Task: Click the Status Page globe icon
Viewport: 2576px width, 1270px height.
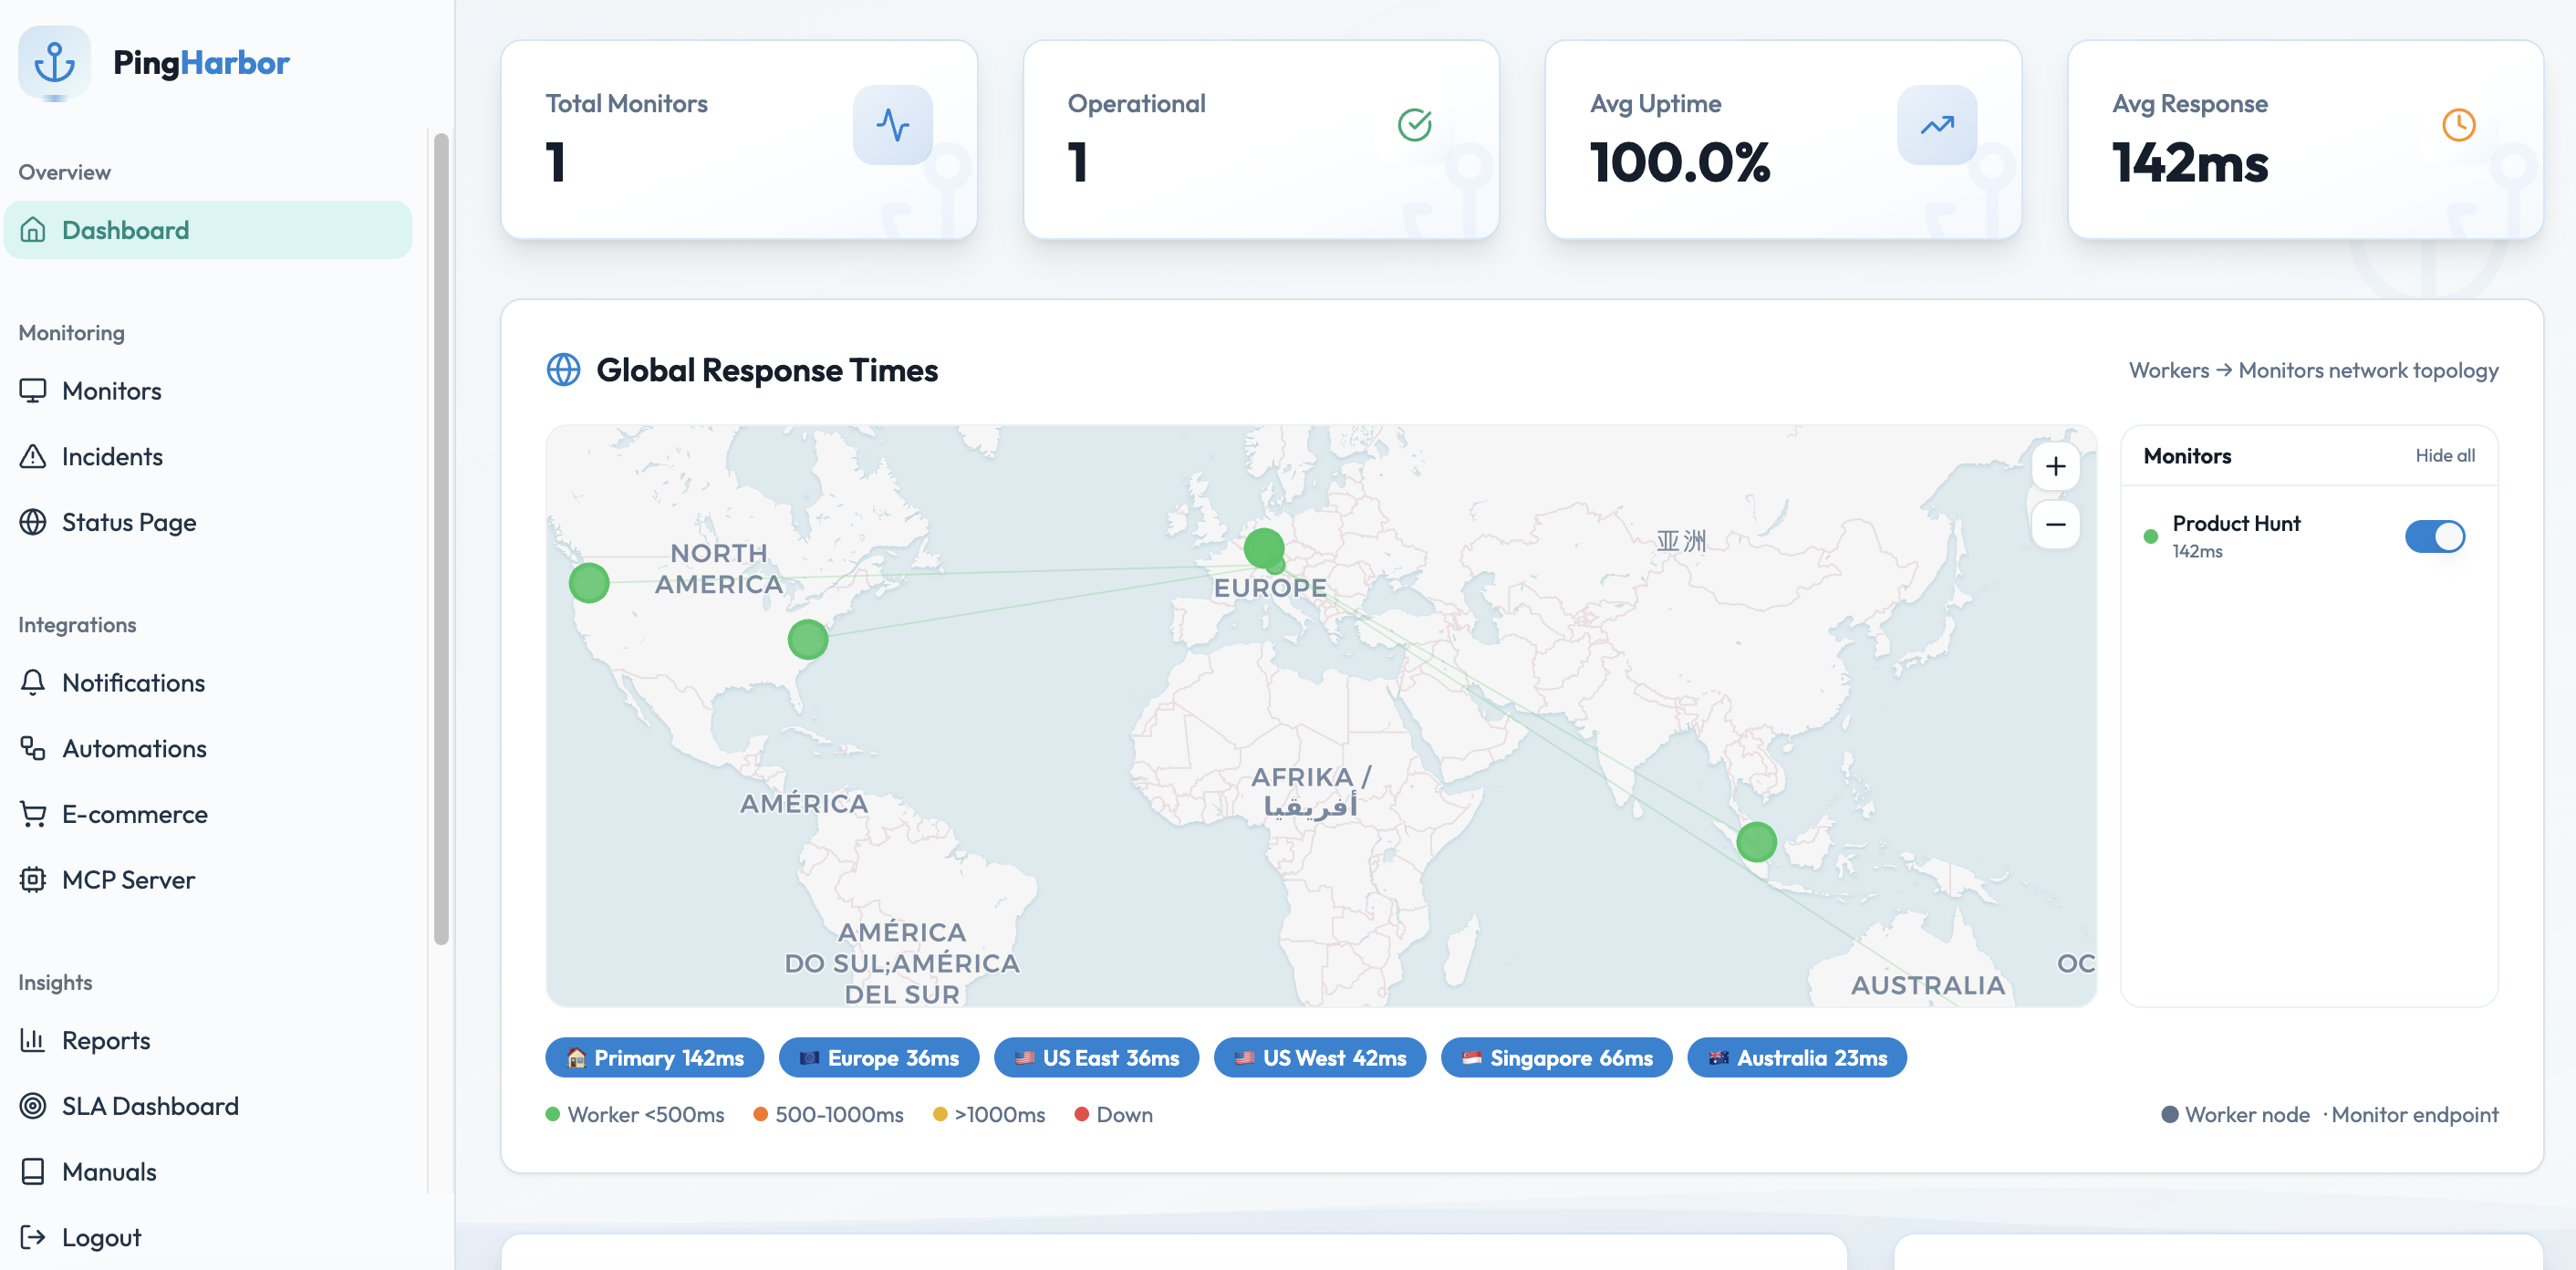Action: tap(33, 522)
